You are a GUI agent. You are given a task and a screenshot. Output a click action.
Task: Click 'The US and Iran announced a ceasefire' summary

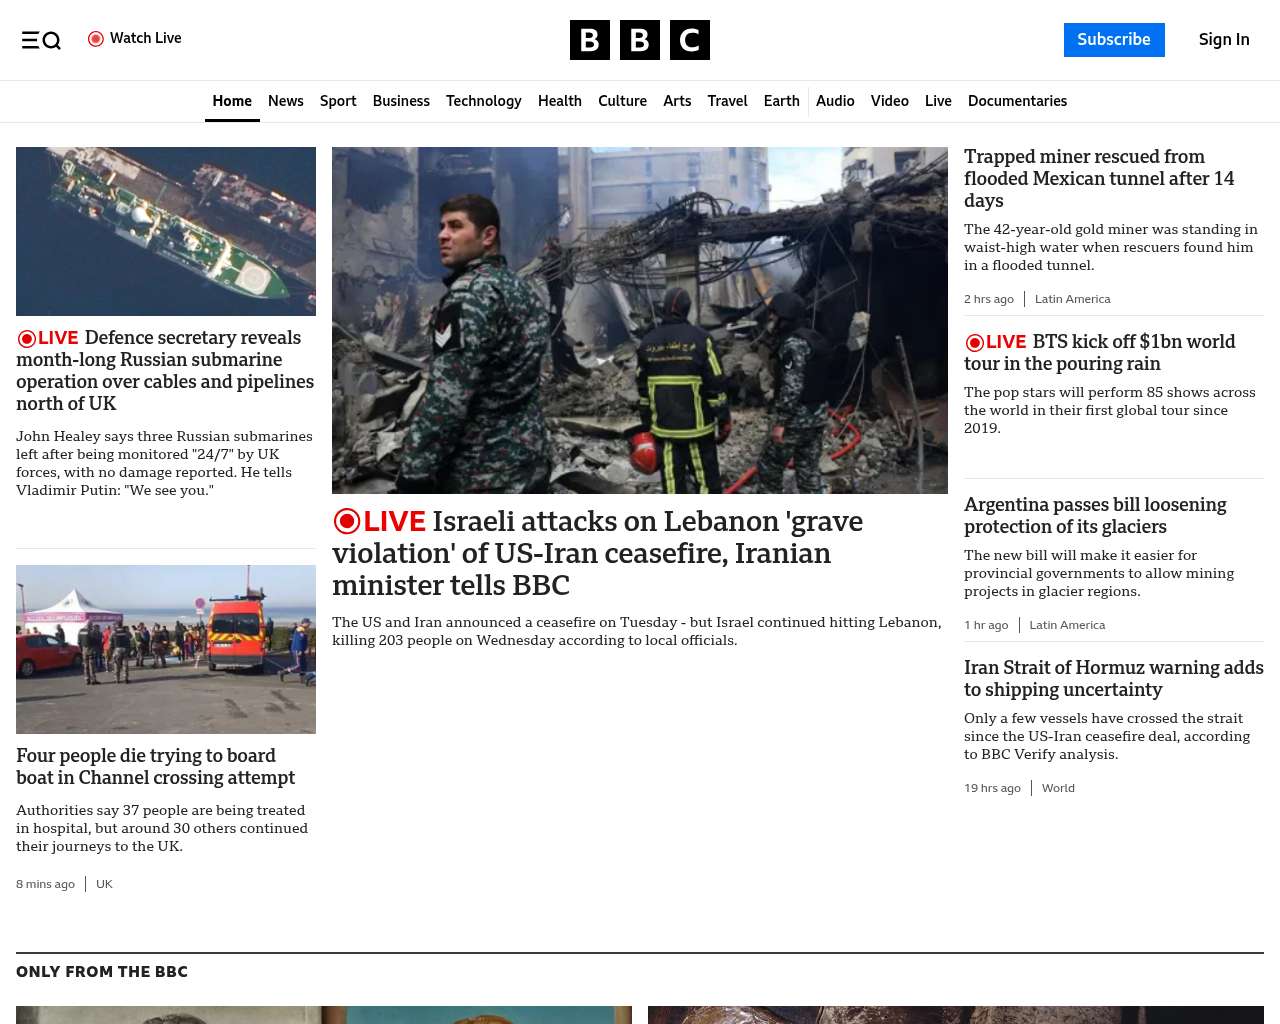[637, 631]
